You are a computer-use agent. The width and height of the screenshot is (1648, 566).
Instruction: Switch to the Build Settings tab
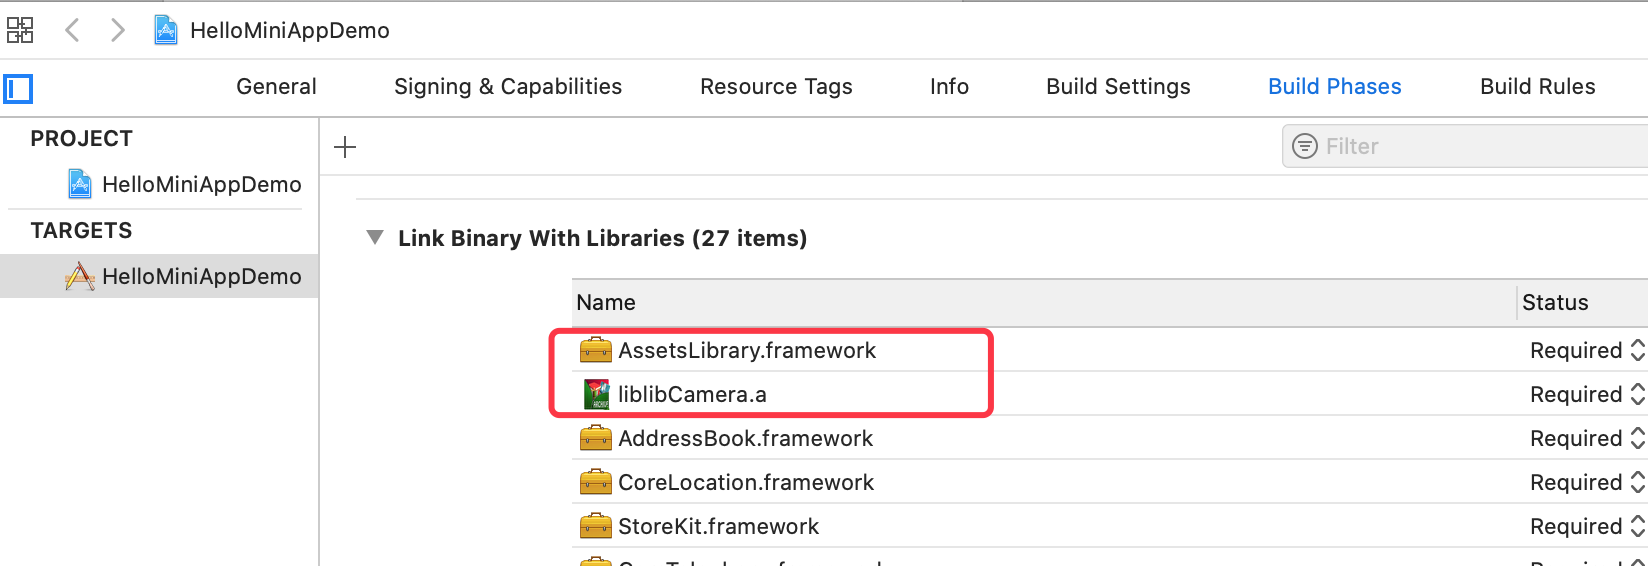click(x=1118, y=87)
